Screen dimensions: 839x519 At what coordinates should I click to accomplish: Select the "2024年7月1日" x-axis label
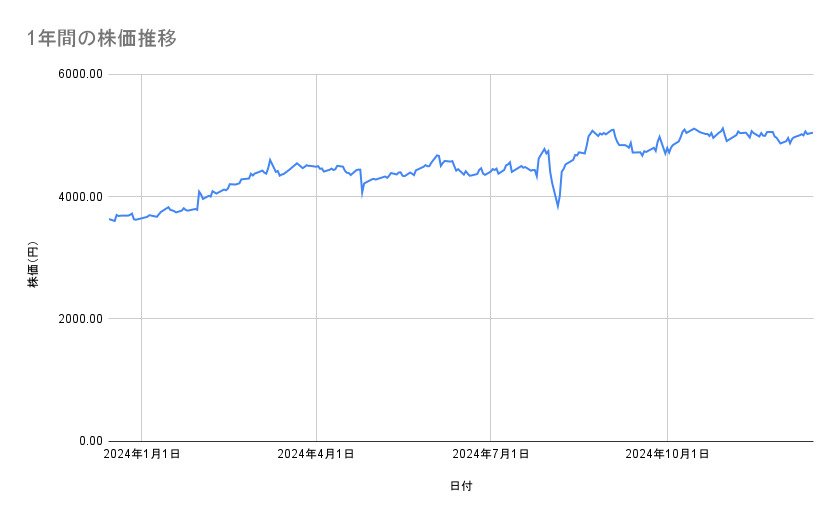(x=491, y=454)
